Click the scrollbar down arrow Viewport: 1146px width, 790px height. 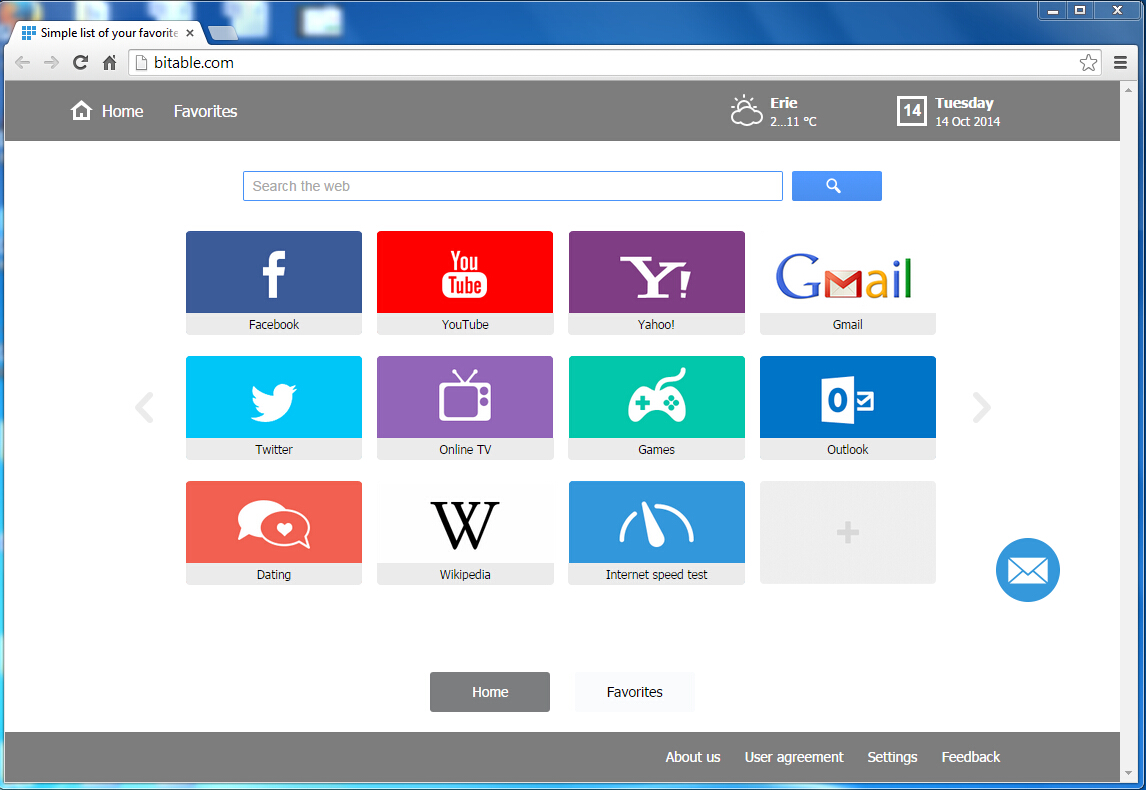pos(1128,773)
